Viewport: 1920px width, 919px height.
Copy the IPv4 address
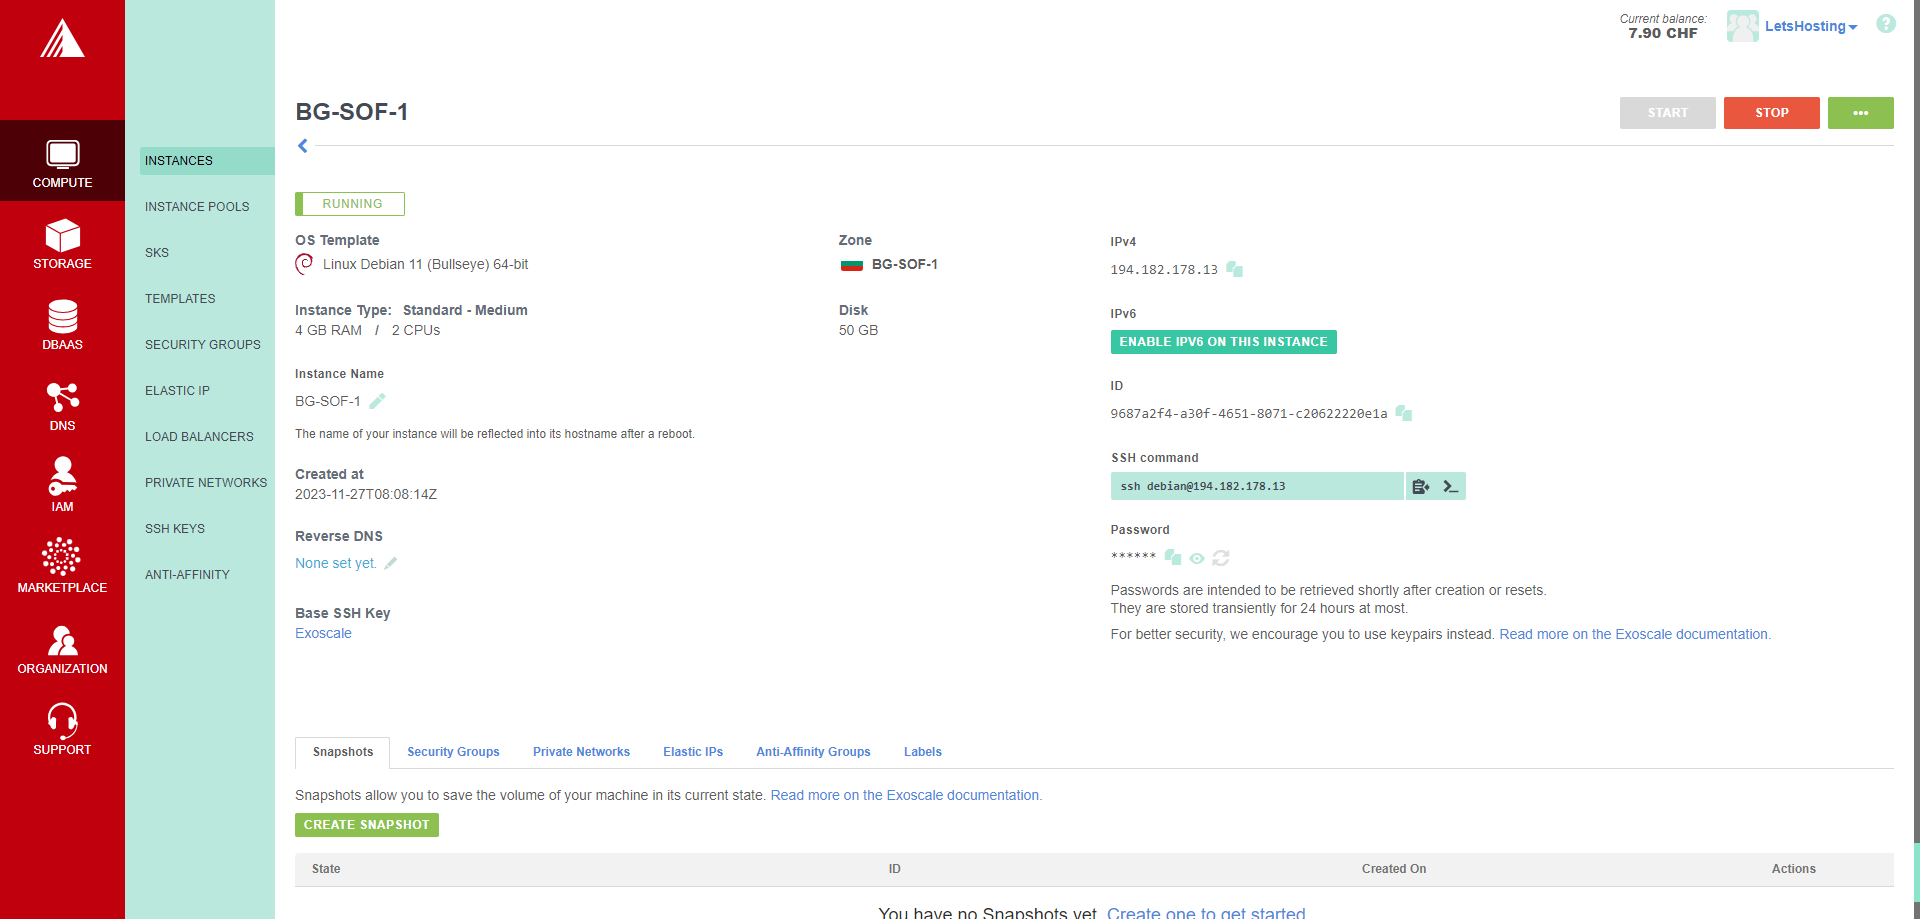(1235, 269)
